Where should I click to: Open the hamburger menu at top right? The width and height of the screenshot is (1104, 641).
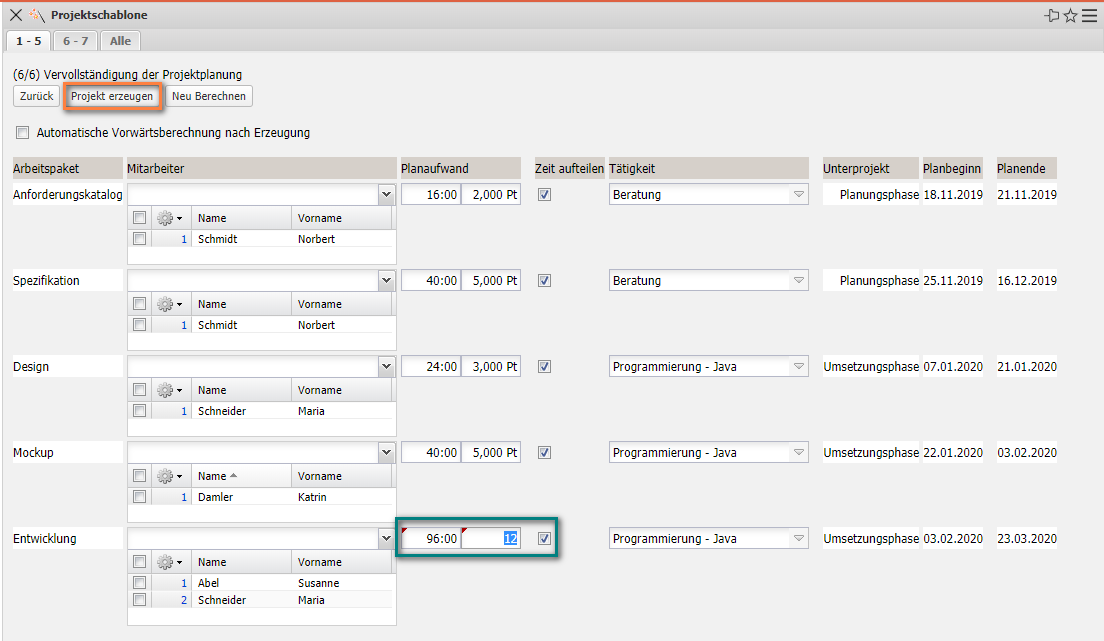click(1089, 15)
